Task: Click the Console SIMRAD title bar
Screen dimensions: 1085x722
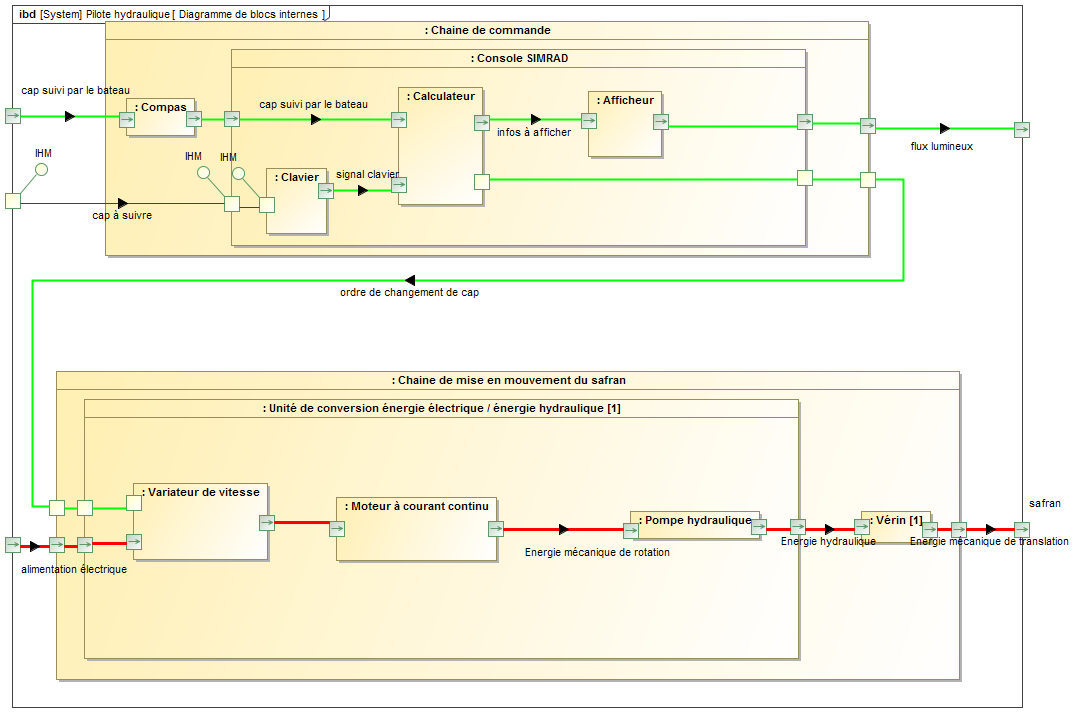Action: tap(519, 59)
